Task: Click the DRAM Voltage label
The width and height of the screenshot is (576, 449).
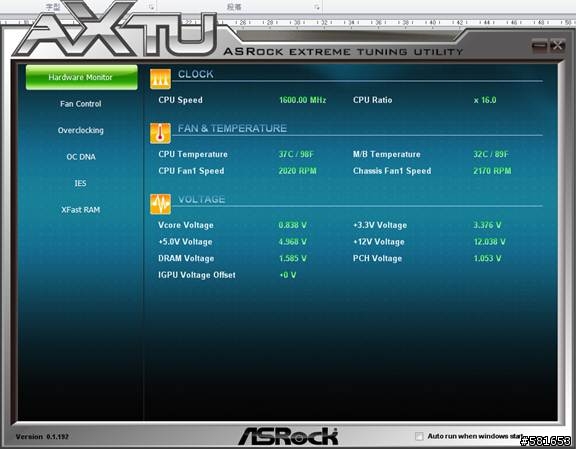Action: pyautogui.click(x=186, y=258)
